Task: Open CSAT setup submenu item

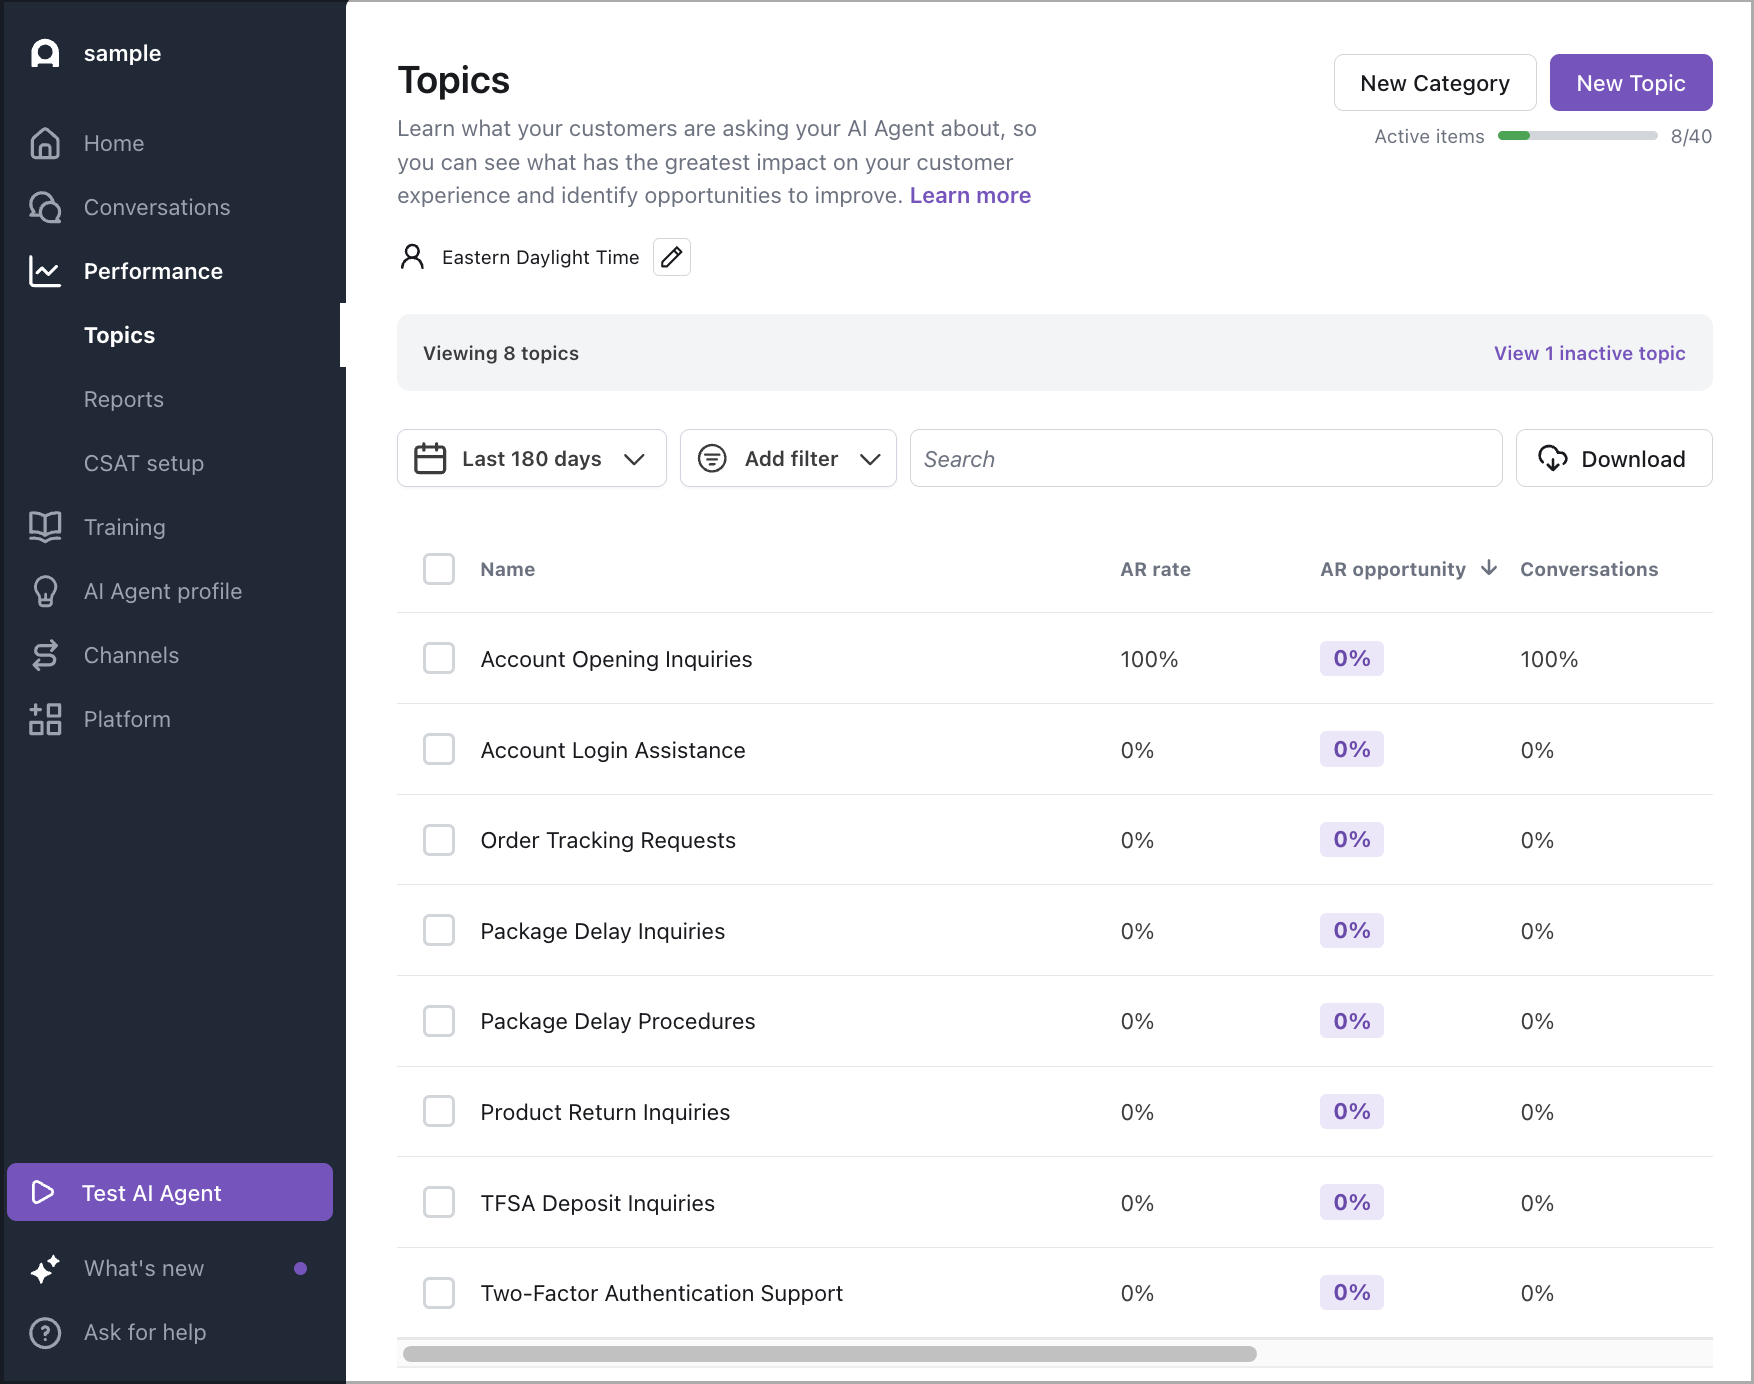Action: [x=144, y=463]
